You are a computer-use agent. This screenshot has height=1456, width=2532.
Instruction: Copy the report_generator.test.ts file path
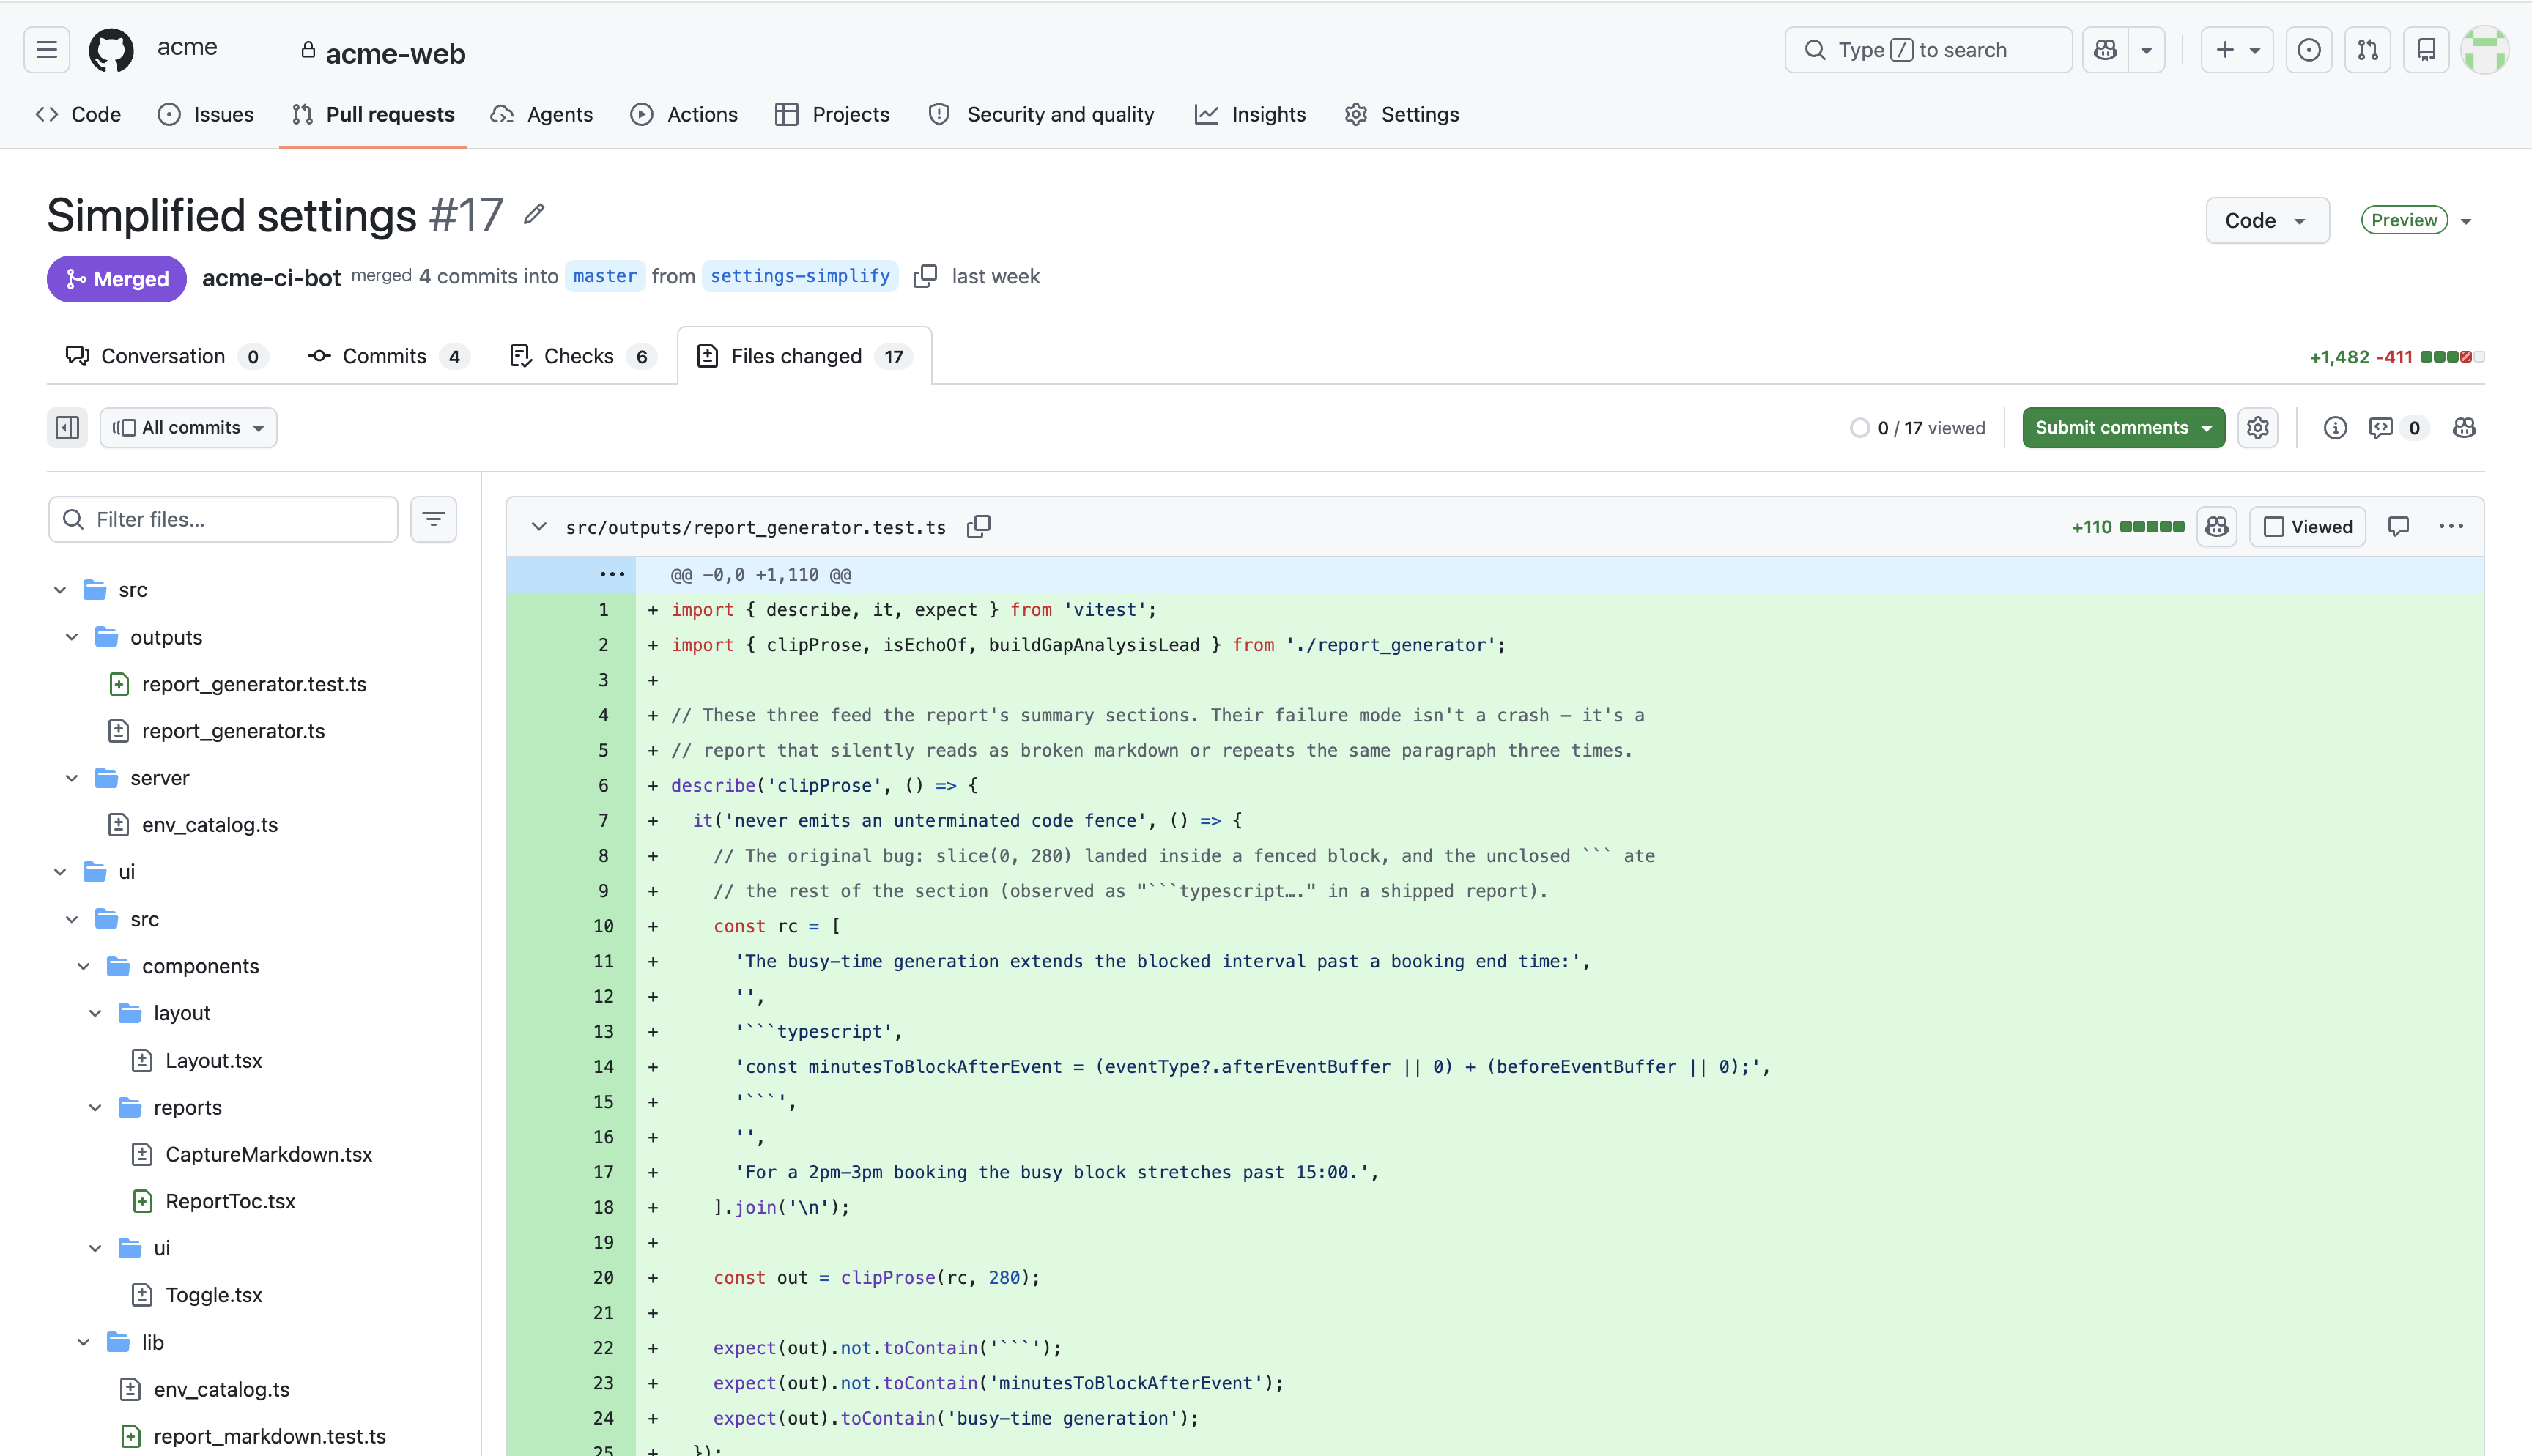pos(979,527)
